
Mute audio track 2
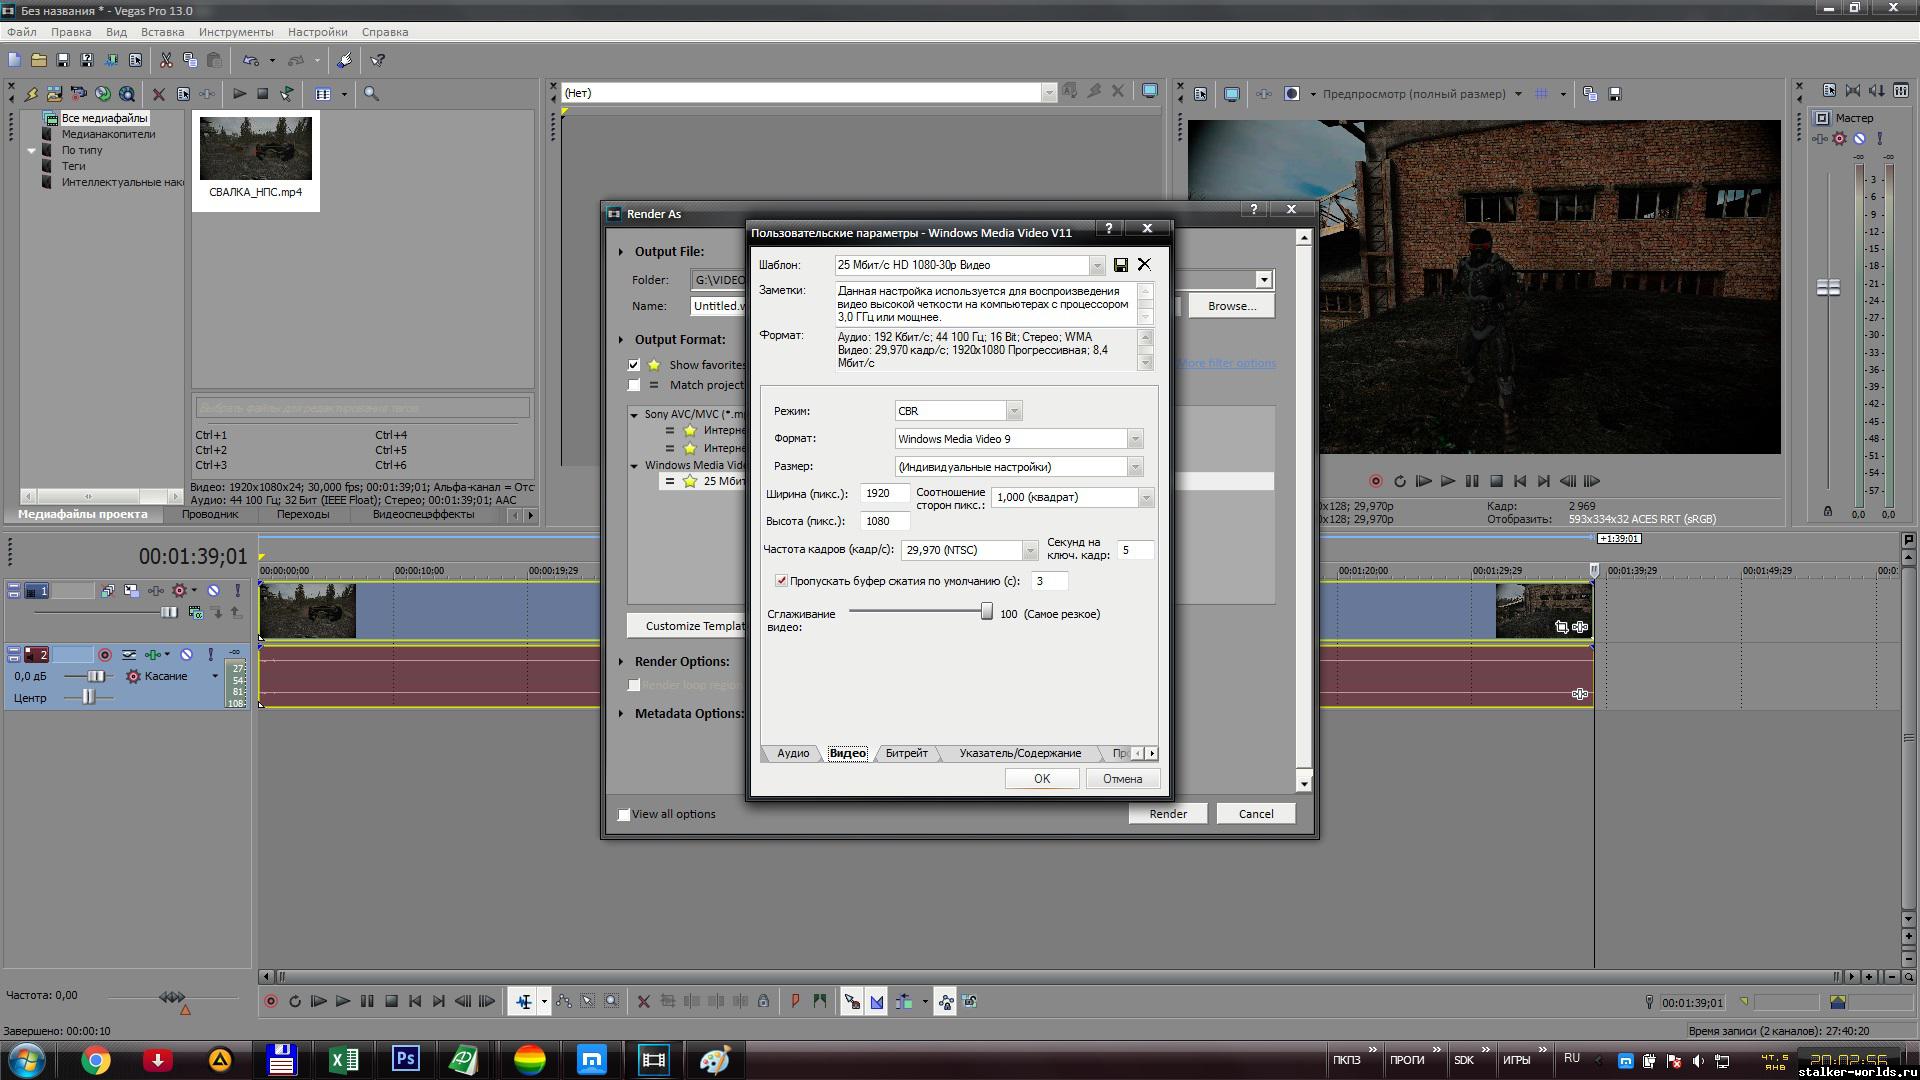click(186, 655)
